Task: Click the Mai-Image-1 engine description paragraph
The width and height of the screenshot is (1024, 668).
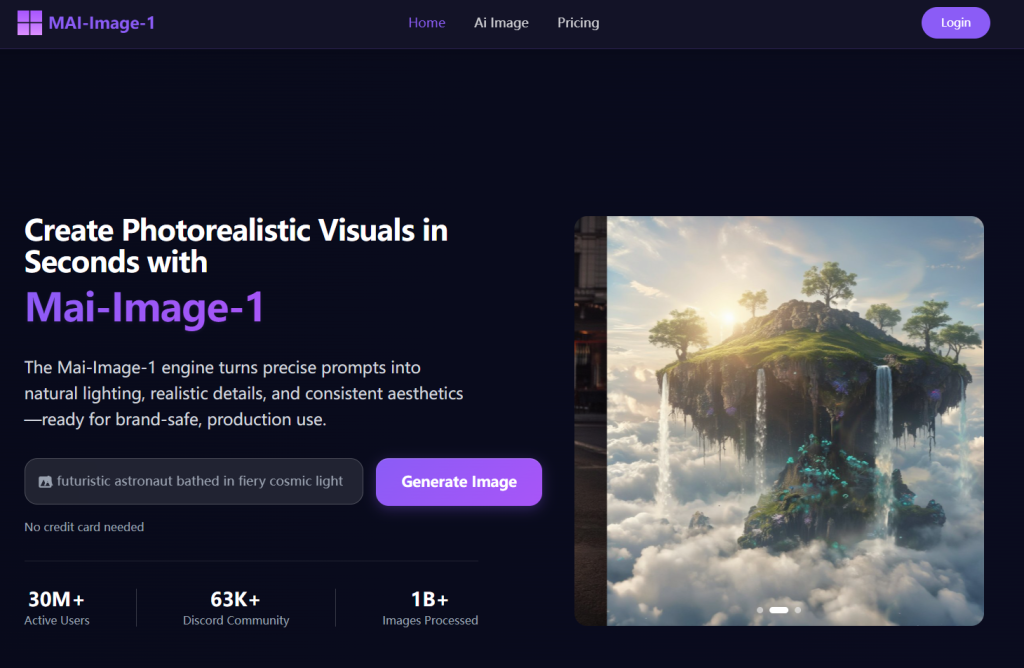Action: tap(243, 393)
